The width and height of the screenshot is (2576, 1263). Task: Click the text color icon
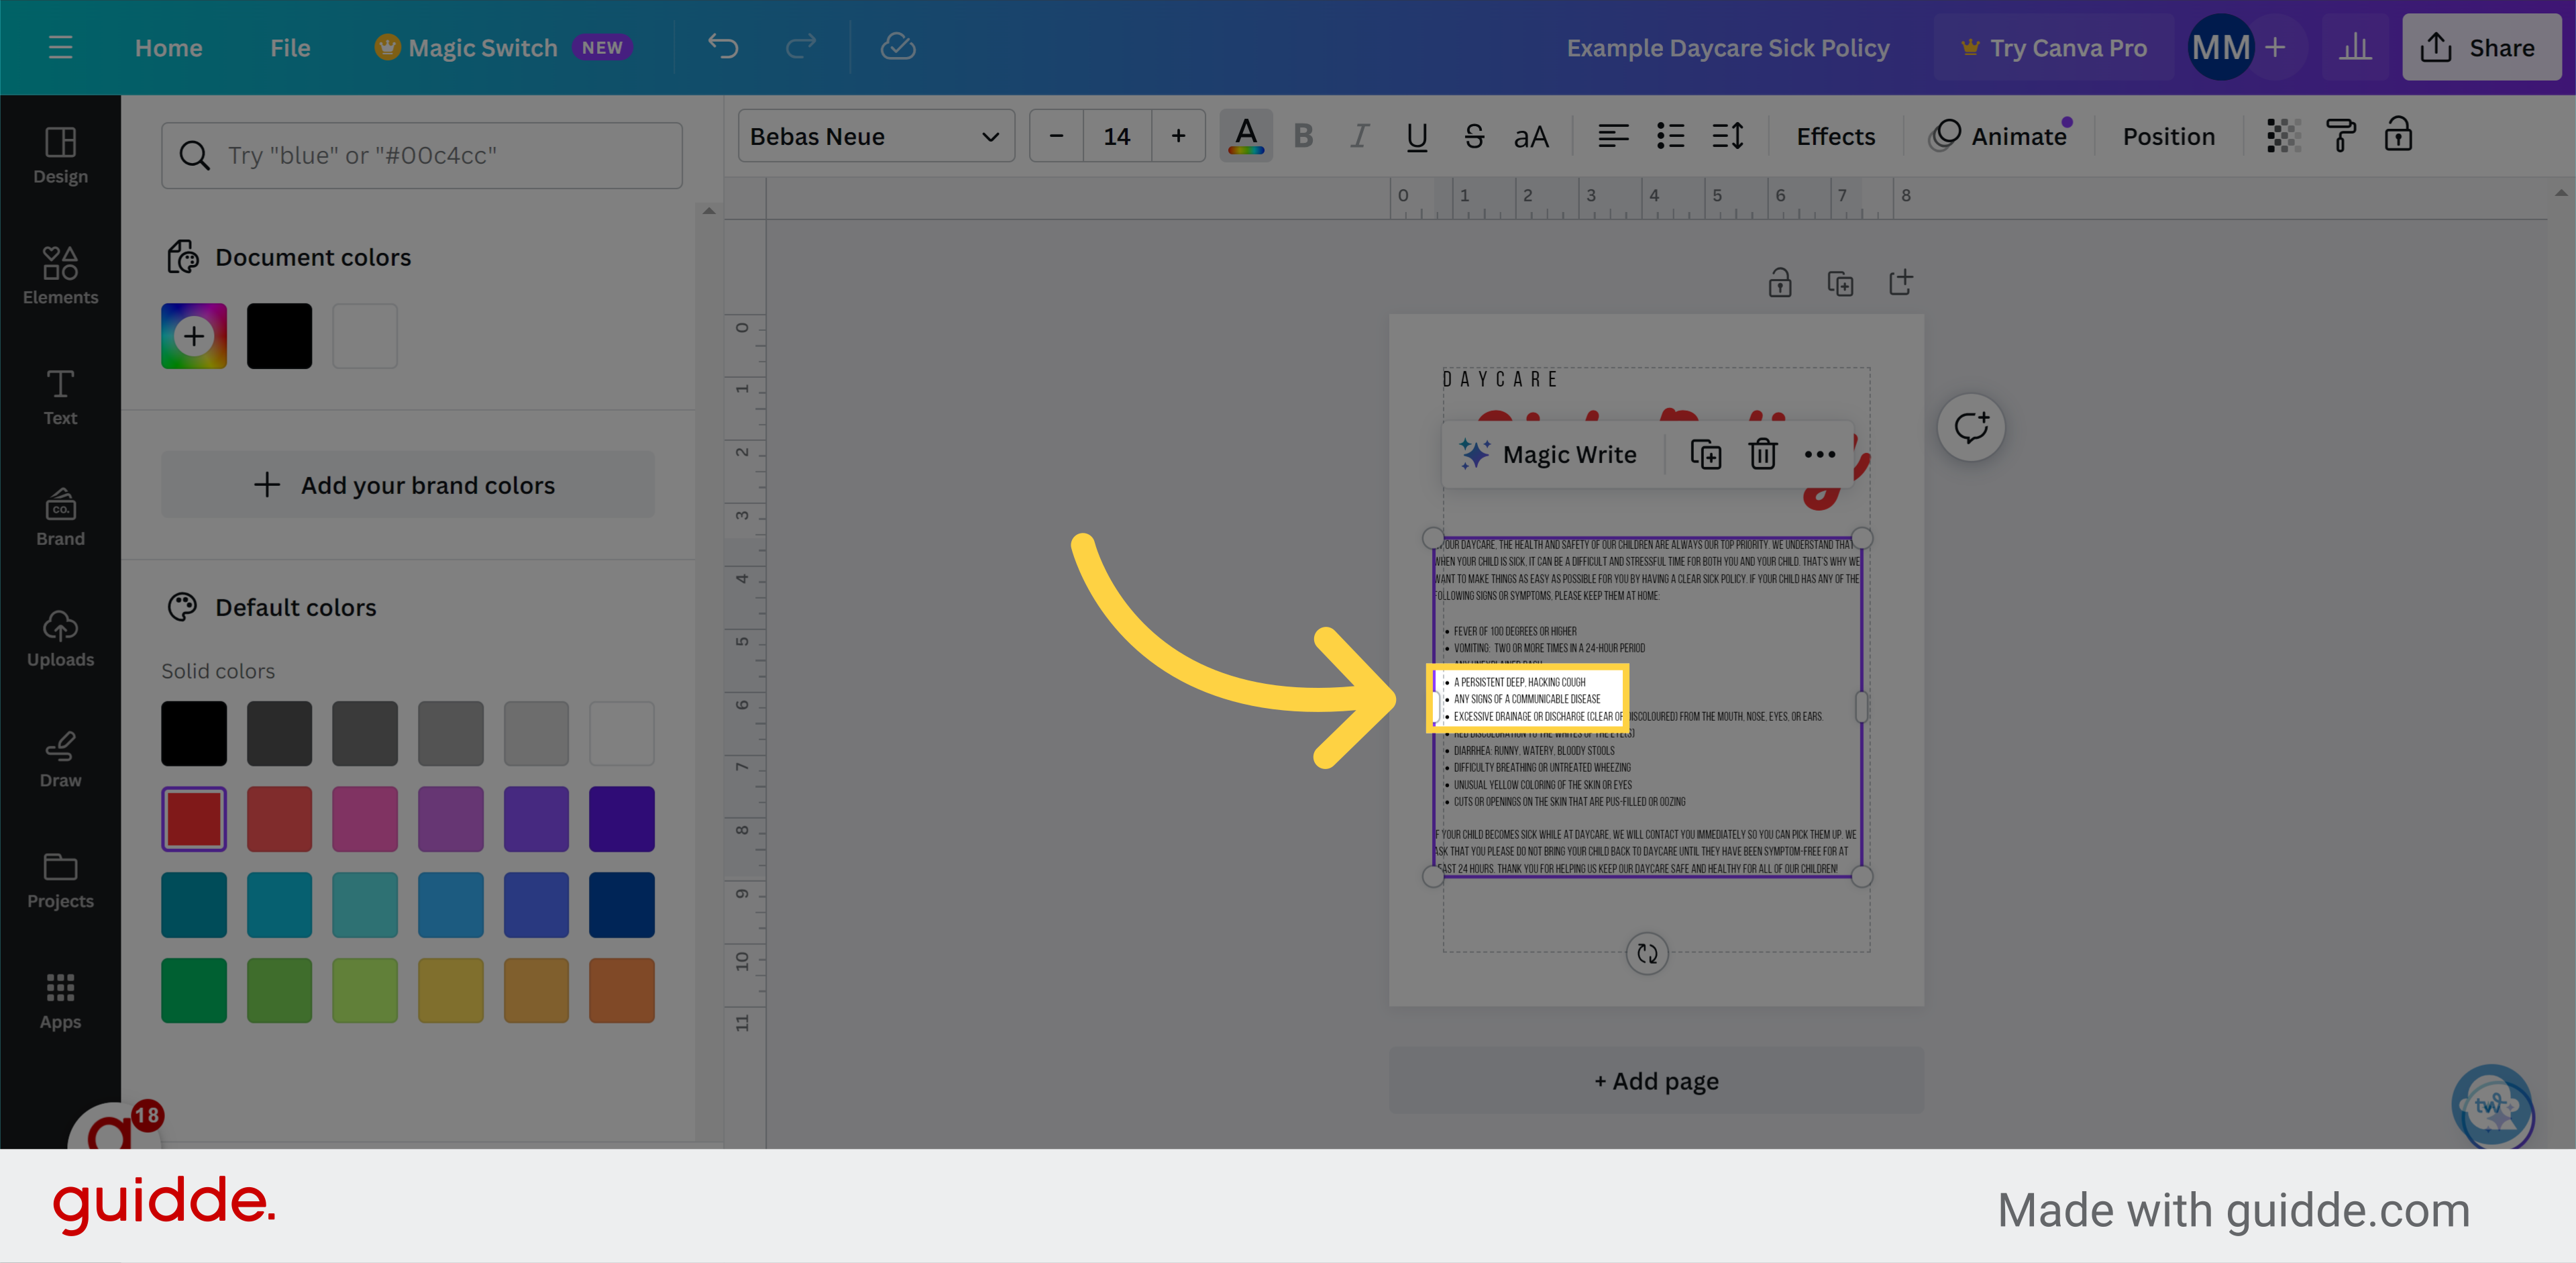(x=1245, y=136)
